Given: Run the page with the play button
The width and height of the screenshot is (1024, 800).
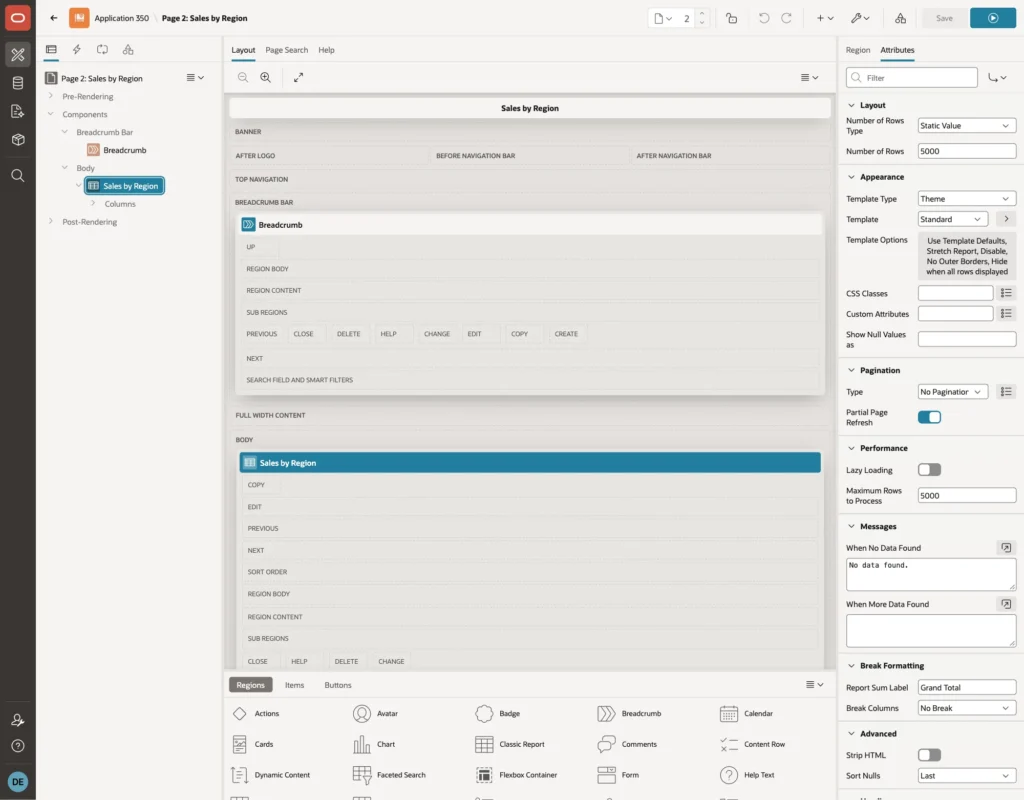Looking at the screenshot, I should pyautogui.click(x=993, y=18).
